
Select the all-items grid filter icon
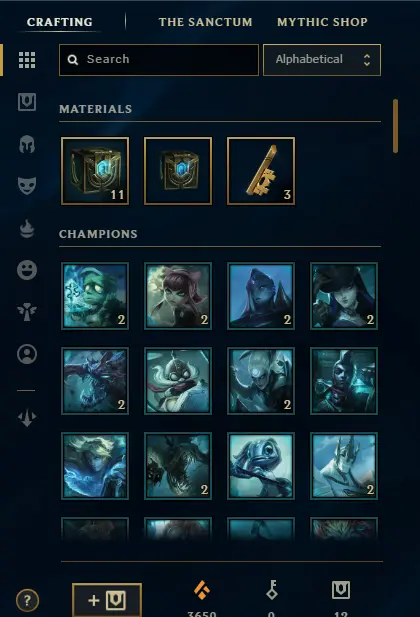27,60
